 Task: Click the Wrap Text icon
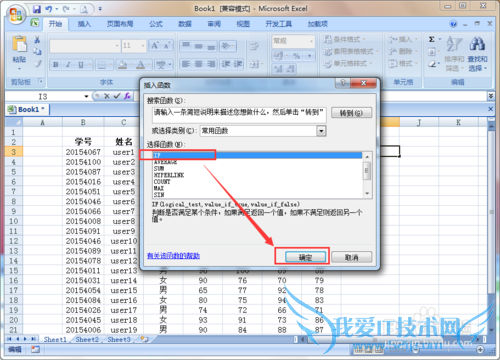point(254,46)
